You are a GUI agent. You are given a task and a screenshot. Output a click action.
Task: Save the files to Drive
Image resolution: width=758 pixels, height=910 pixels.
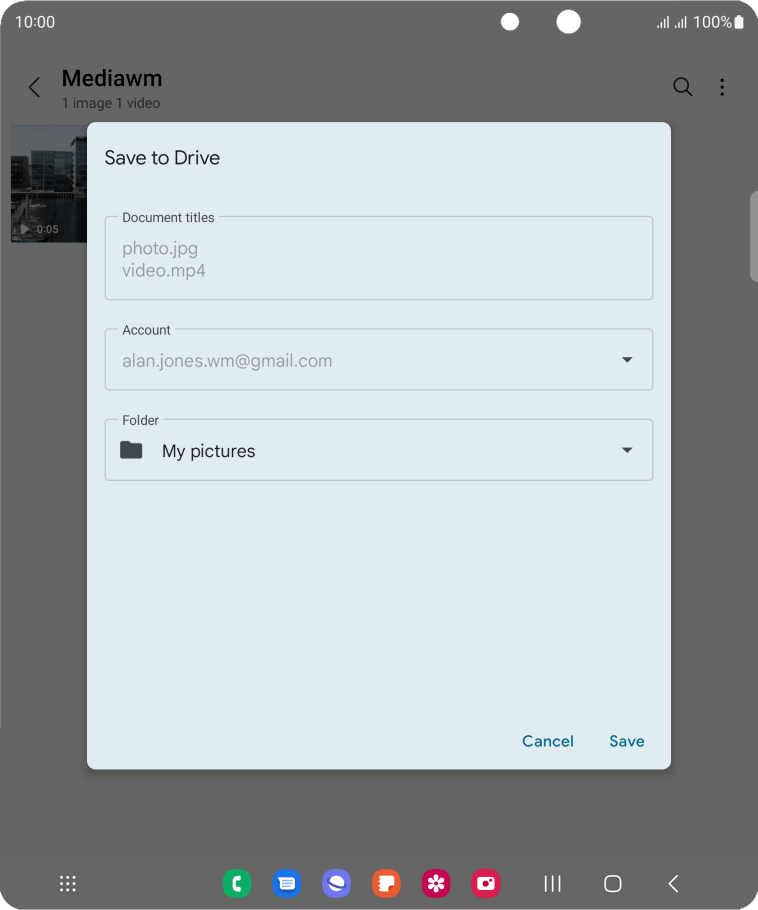click(627, 741)
